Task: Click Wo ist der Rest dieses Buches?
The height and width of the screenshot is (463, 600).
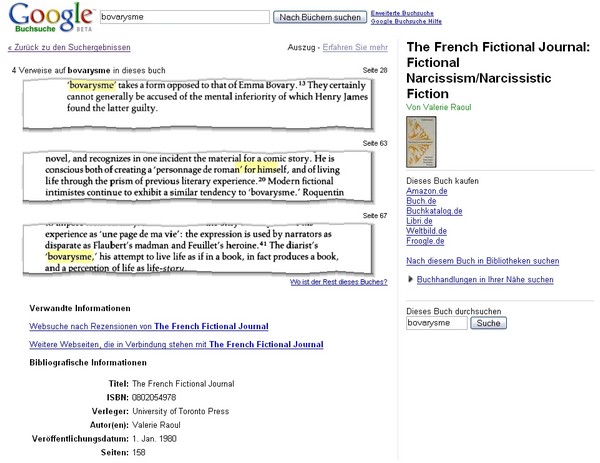Action: (x=339, y=283)
